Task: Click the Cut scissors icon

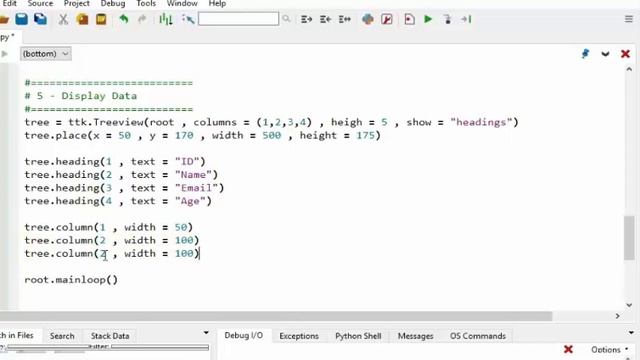Action: [x=63, y=19]
